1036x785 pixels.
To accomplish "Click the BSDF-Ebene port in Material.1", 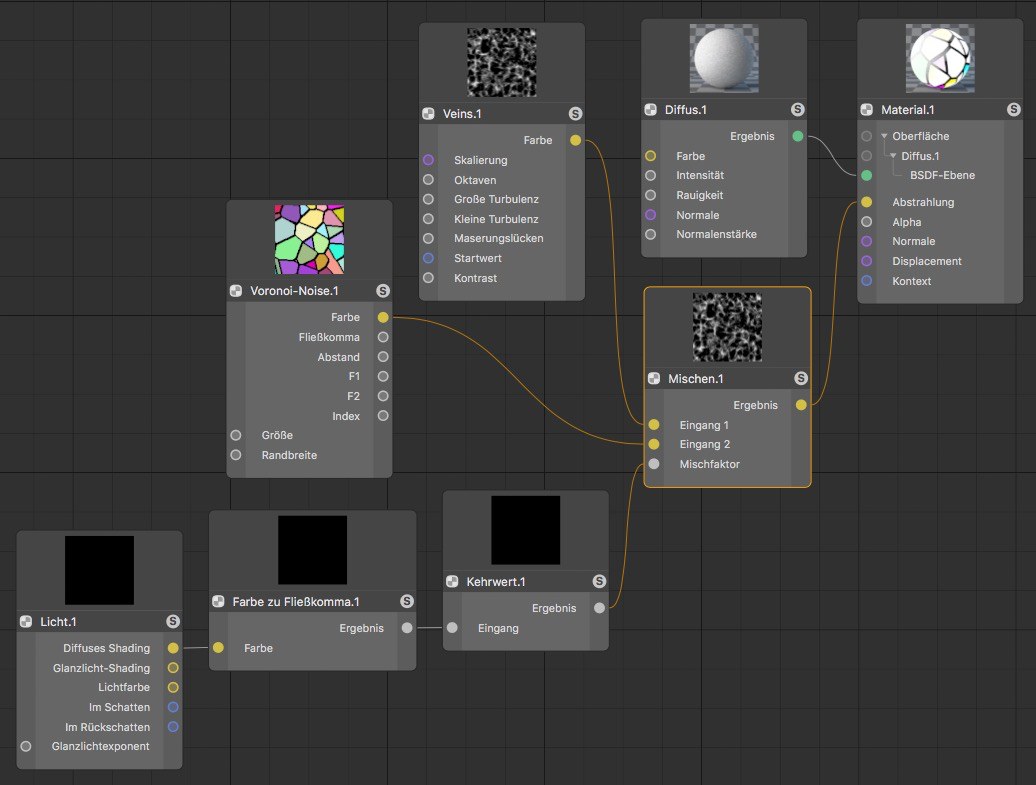I will coord(867,175).
